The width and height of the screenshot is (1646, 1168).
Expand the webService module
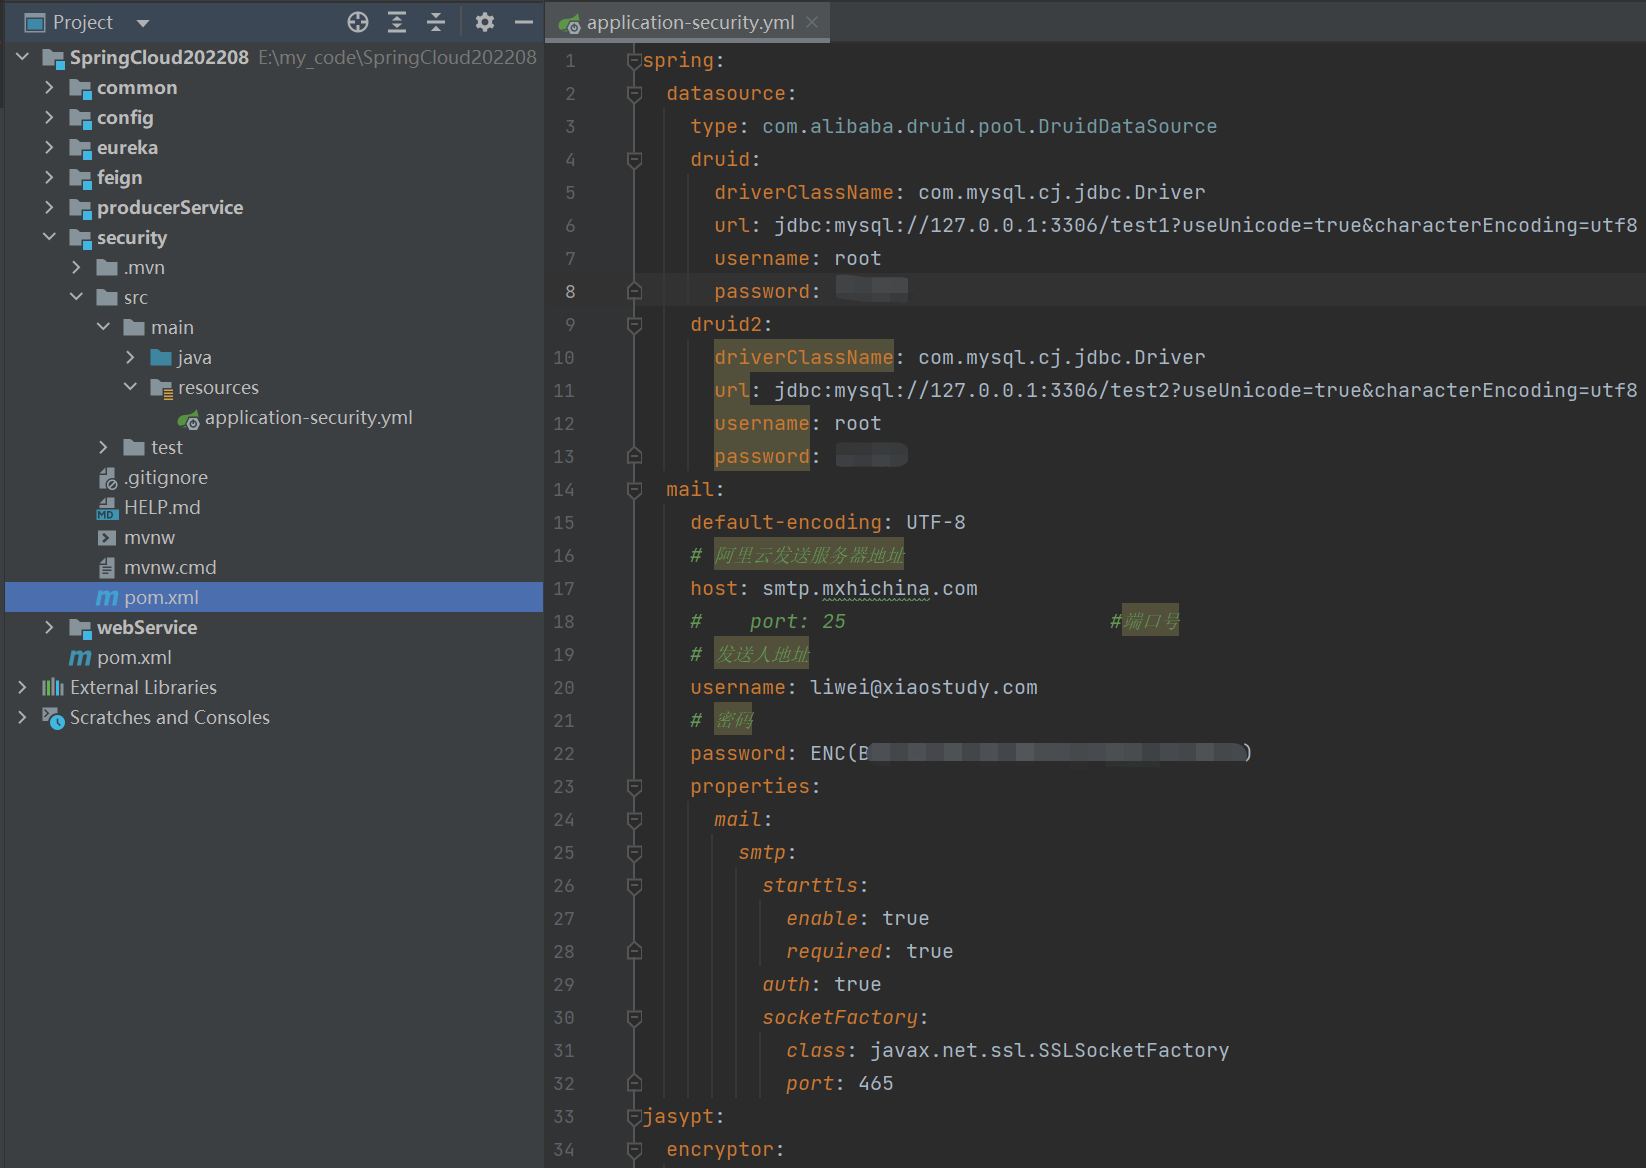[x=49, y=627]
